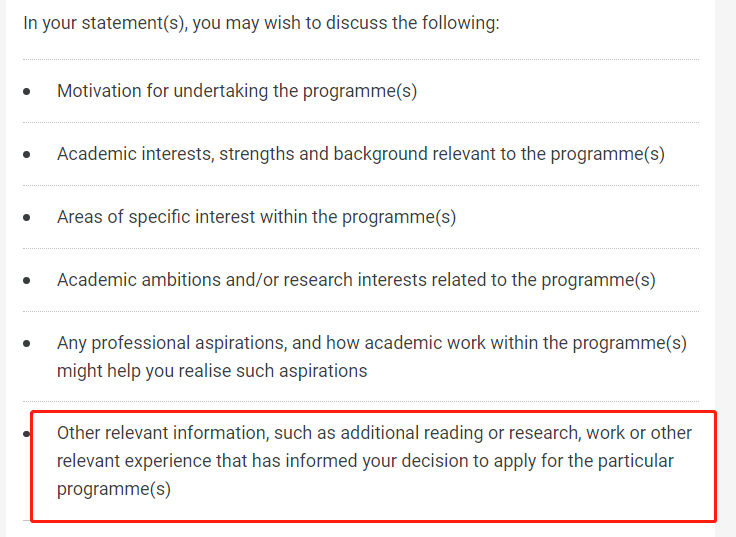Click the bullet dot before 'Areas of specific interest'

coord(28,218)
